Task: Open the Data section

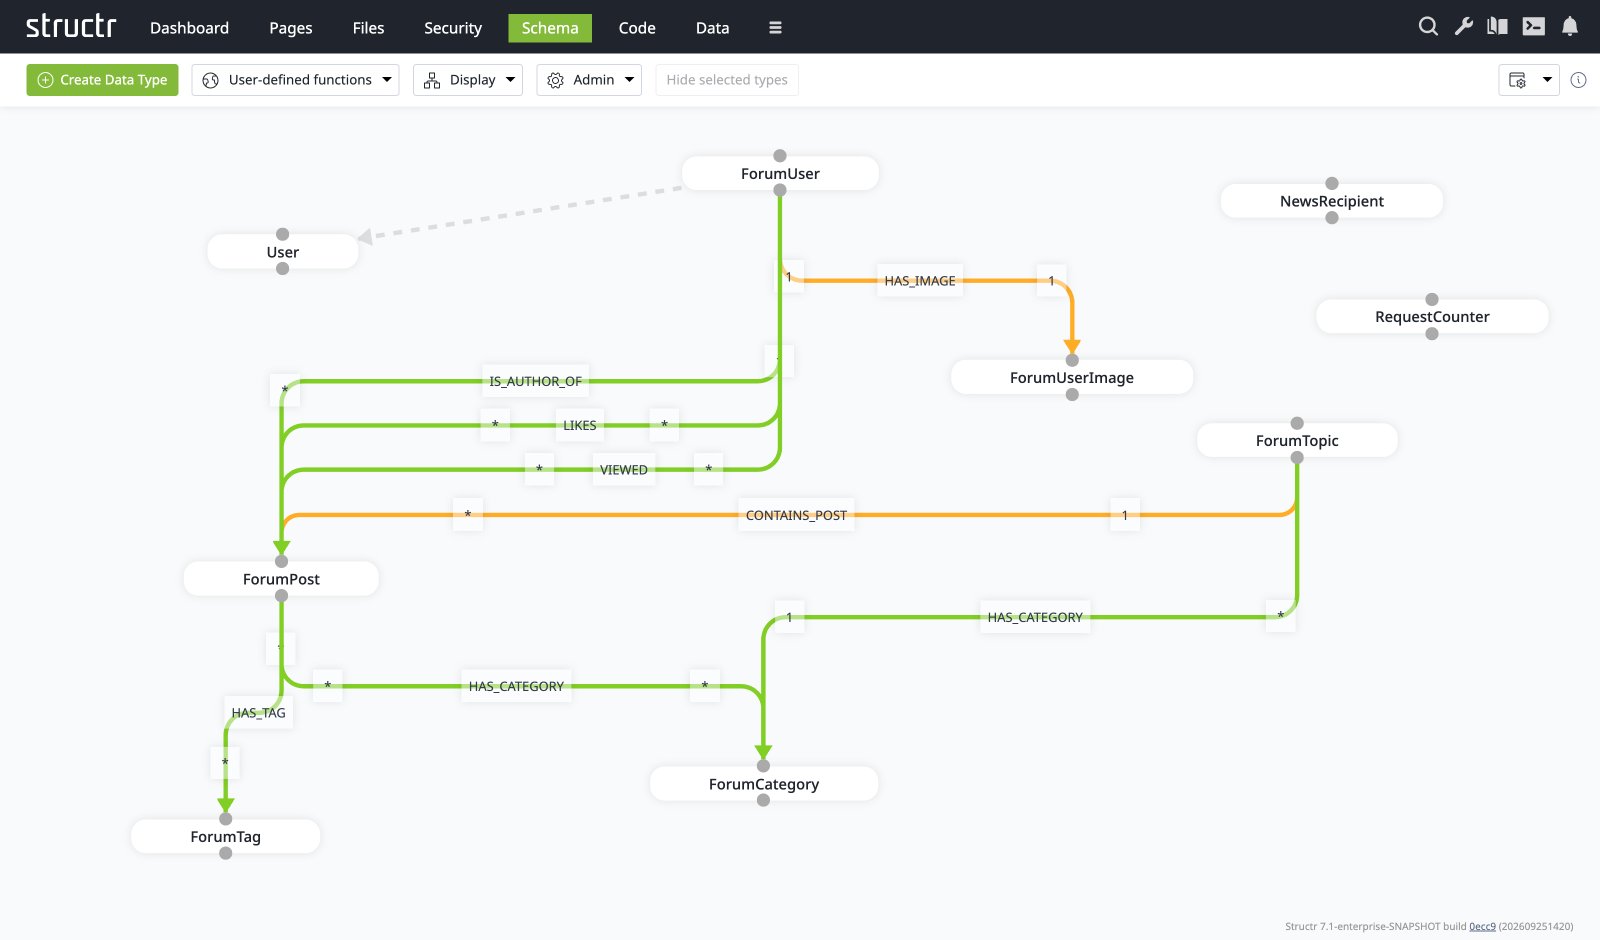Action: pyautogui.click(x=712, y=28)
